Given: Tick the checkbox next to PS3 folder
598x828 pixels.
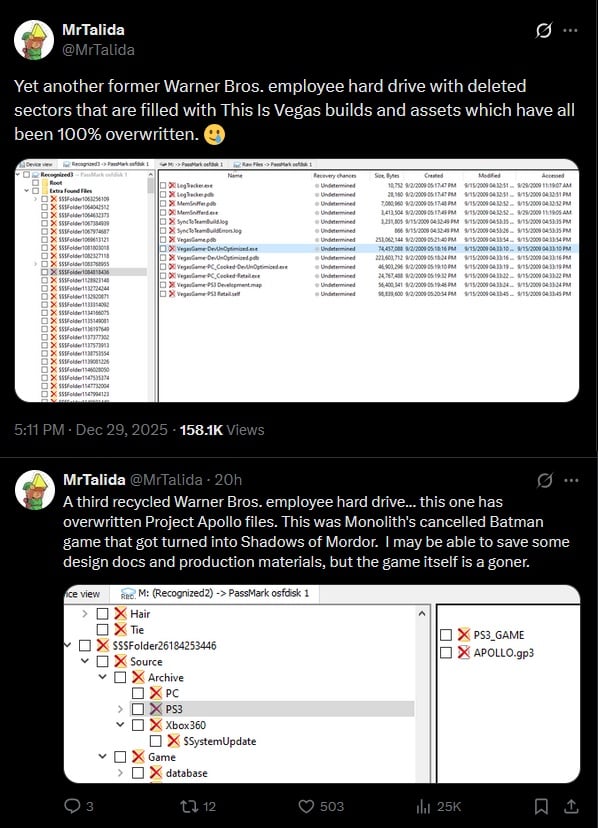Looking at the screenshot, I should 138,709.
